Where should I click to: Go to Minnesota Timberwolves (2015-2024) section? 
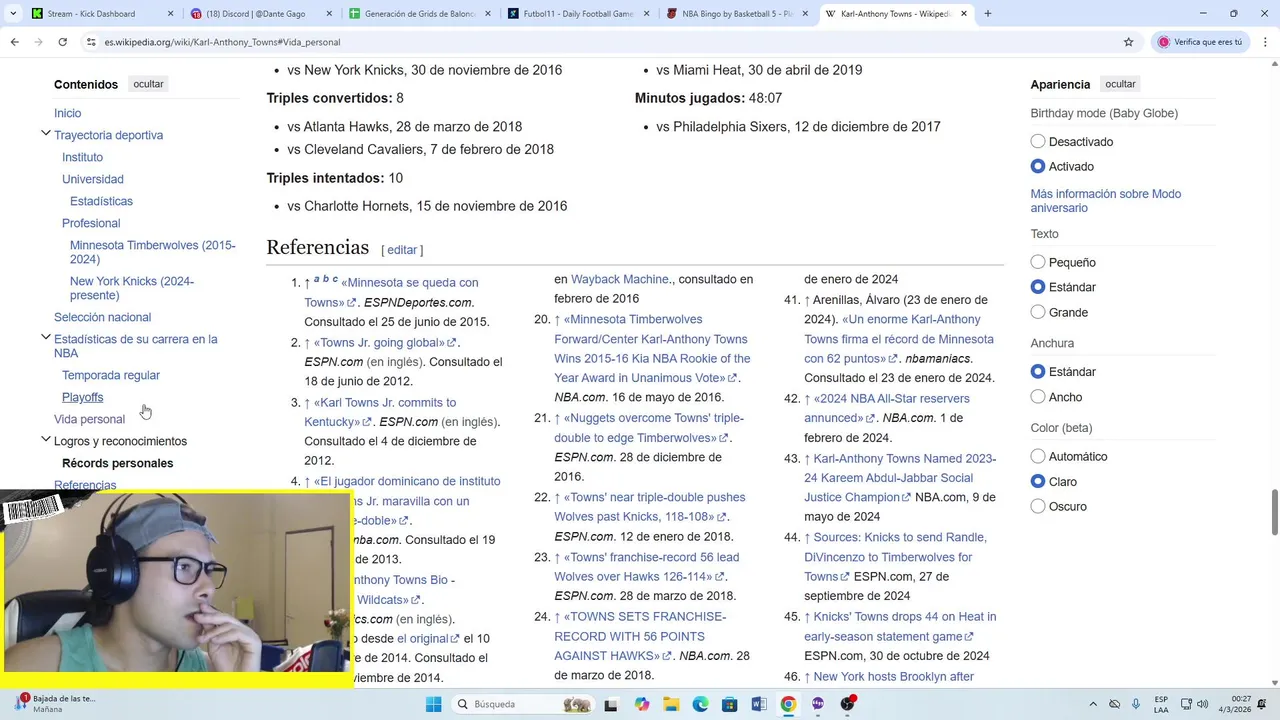pyautogui.click(x=153, y=252)
